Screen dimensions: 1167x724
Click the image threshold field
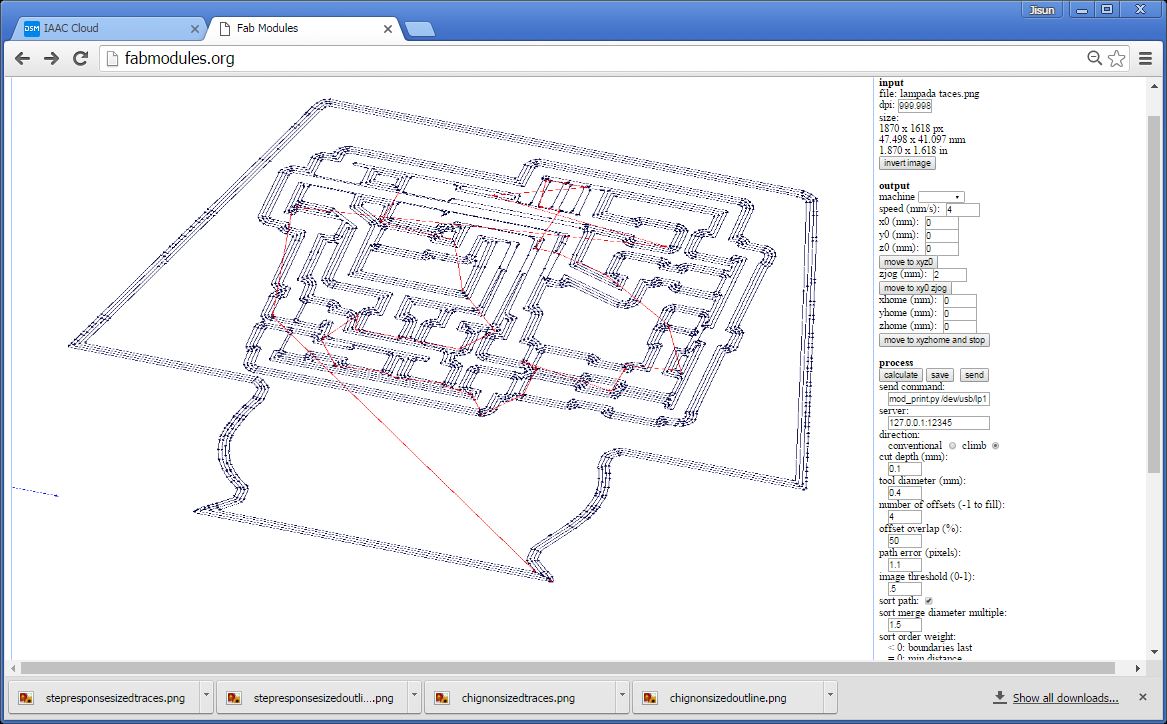coord(905,589)
